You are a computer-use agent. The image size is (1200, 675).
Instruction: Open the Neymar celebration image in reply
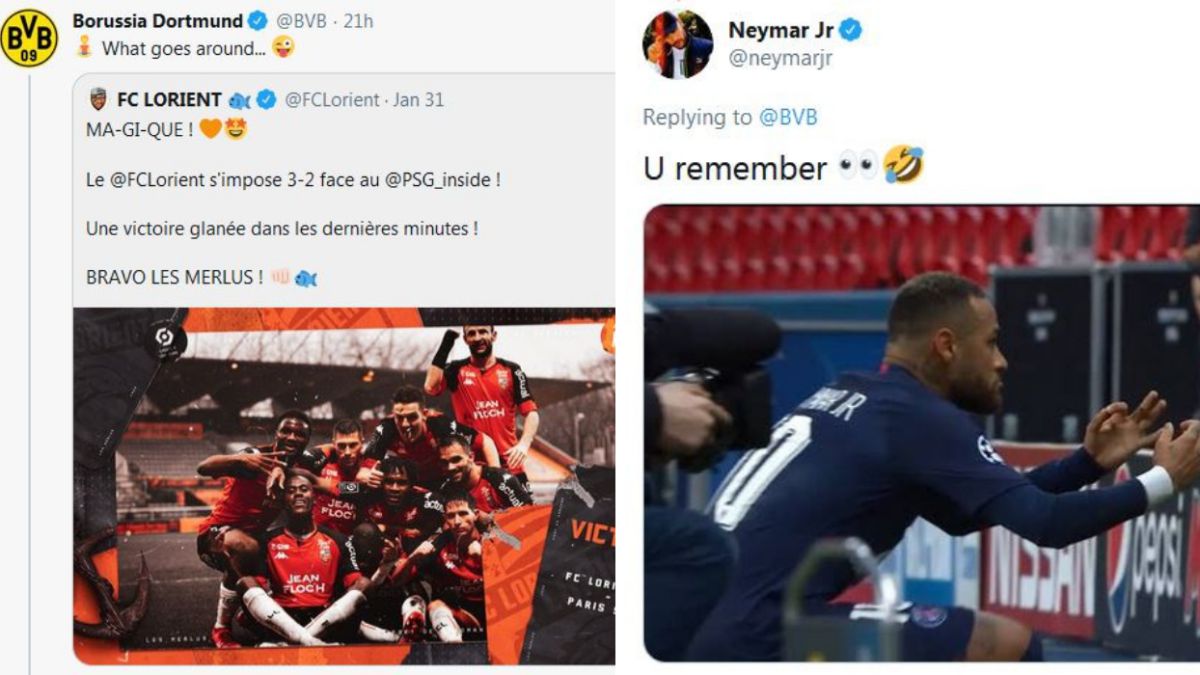click(x=922, y=433)
